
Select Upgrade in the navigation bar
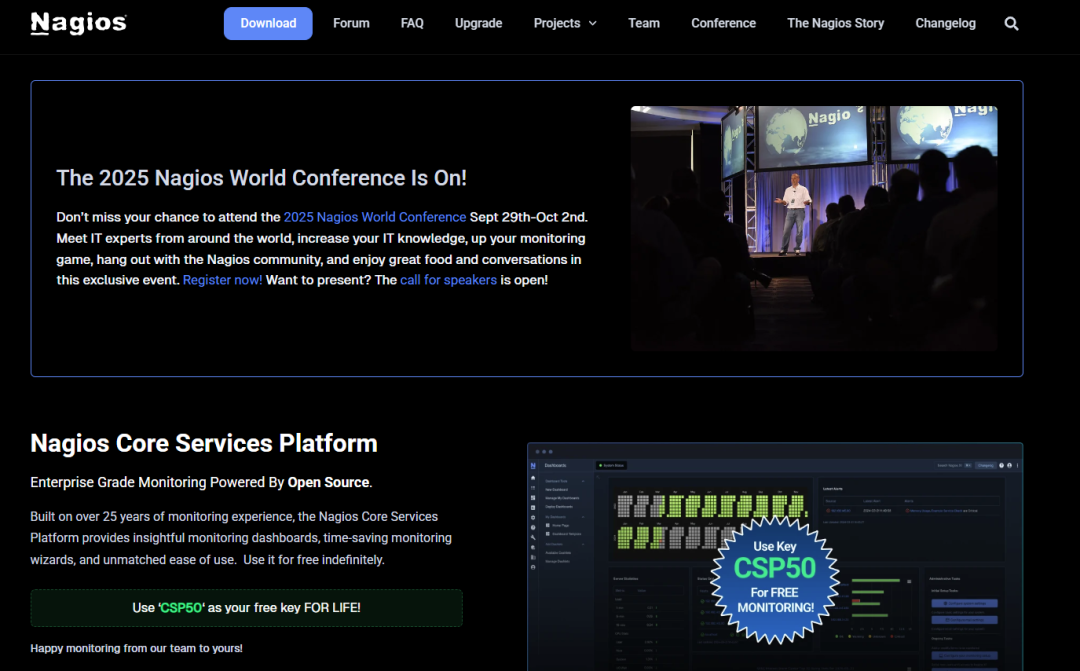pyautogui.click(x=478, y=23)
